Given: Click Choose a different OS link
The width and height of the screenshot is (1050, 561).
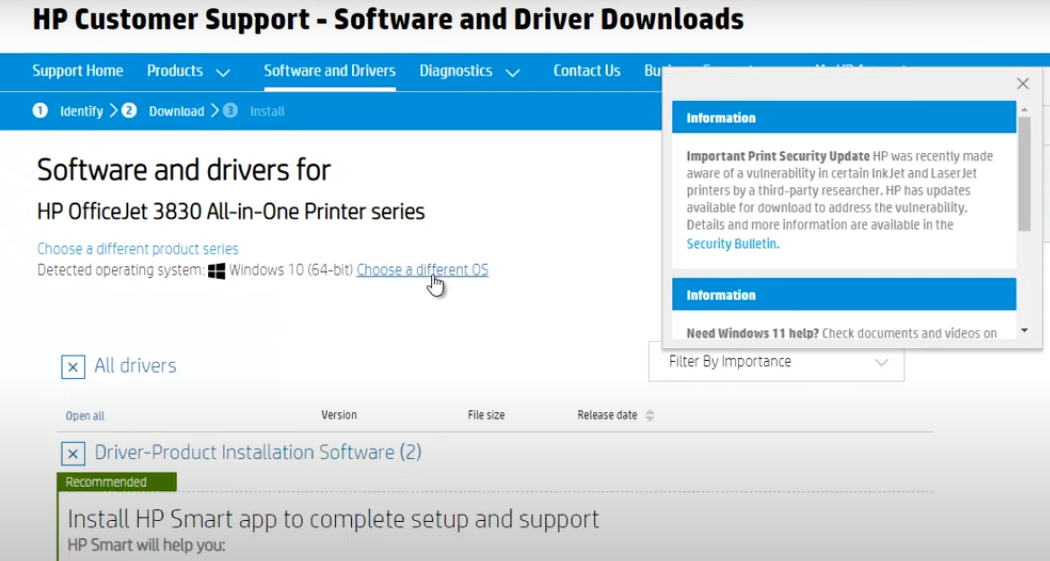Looking at the screenshot, I should (423, 270).
